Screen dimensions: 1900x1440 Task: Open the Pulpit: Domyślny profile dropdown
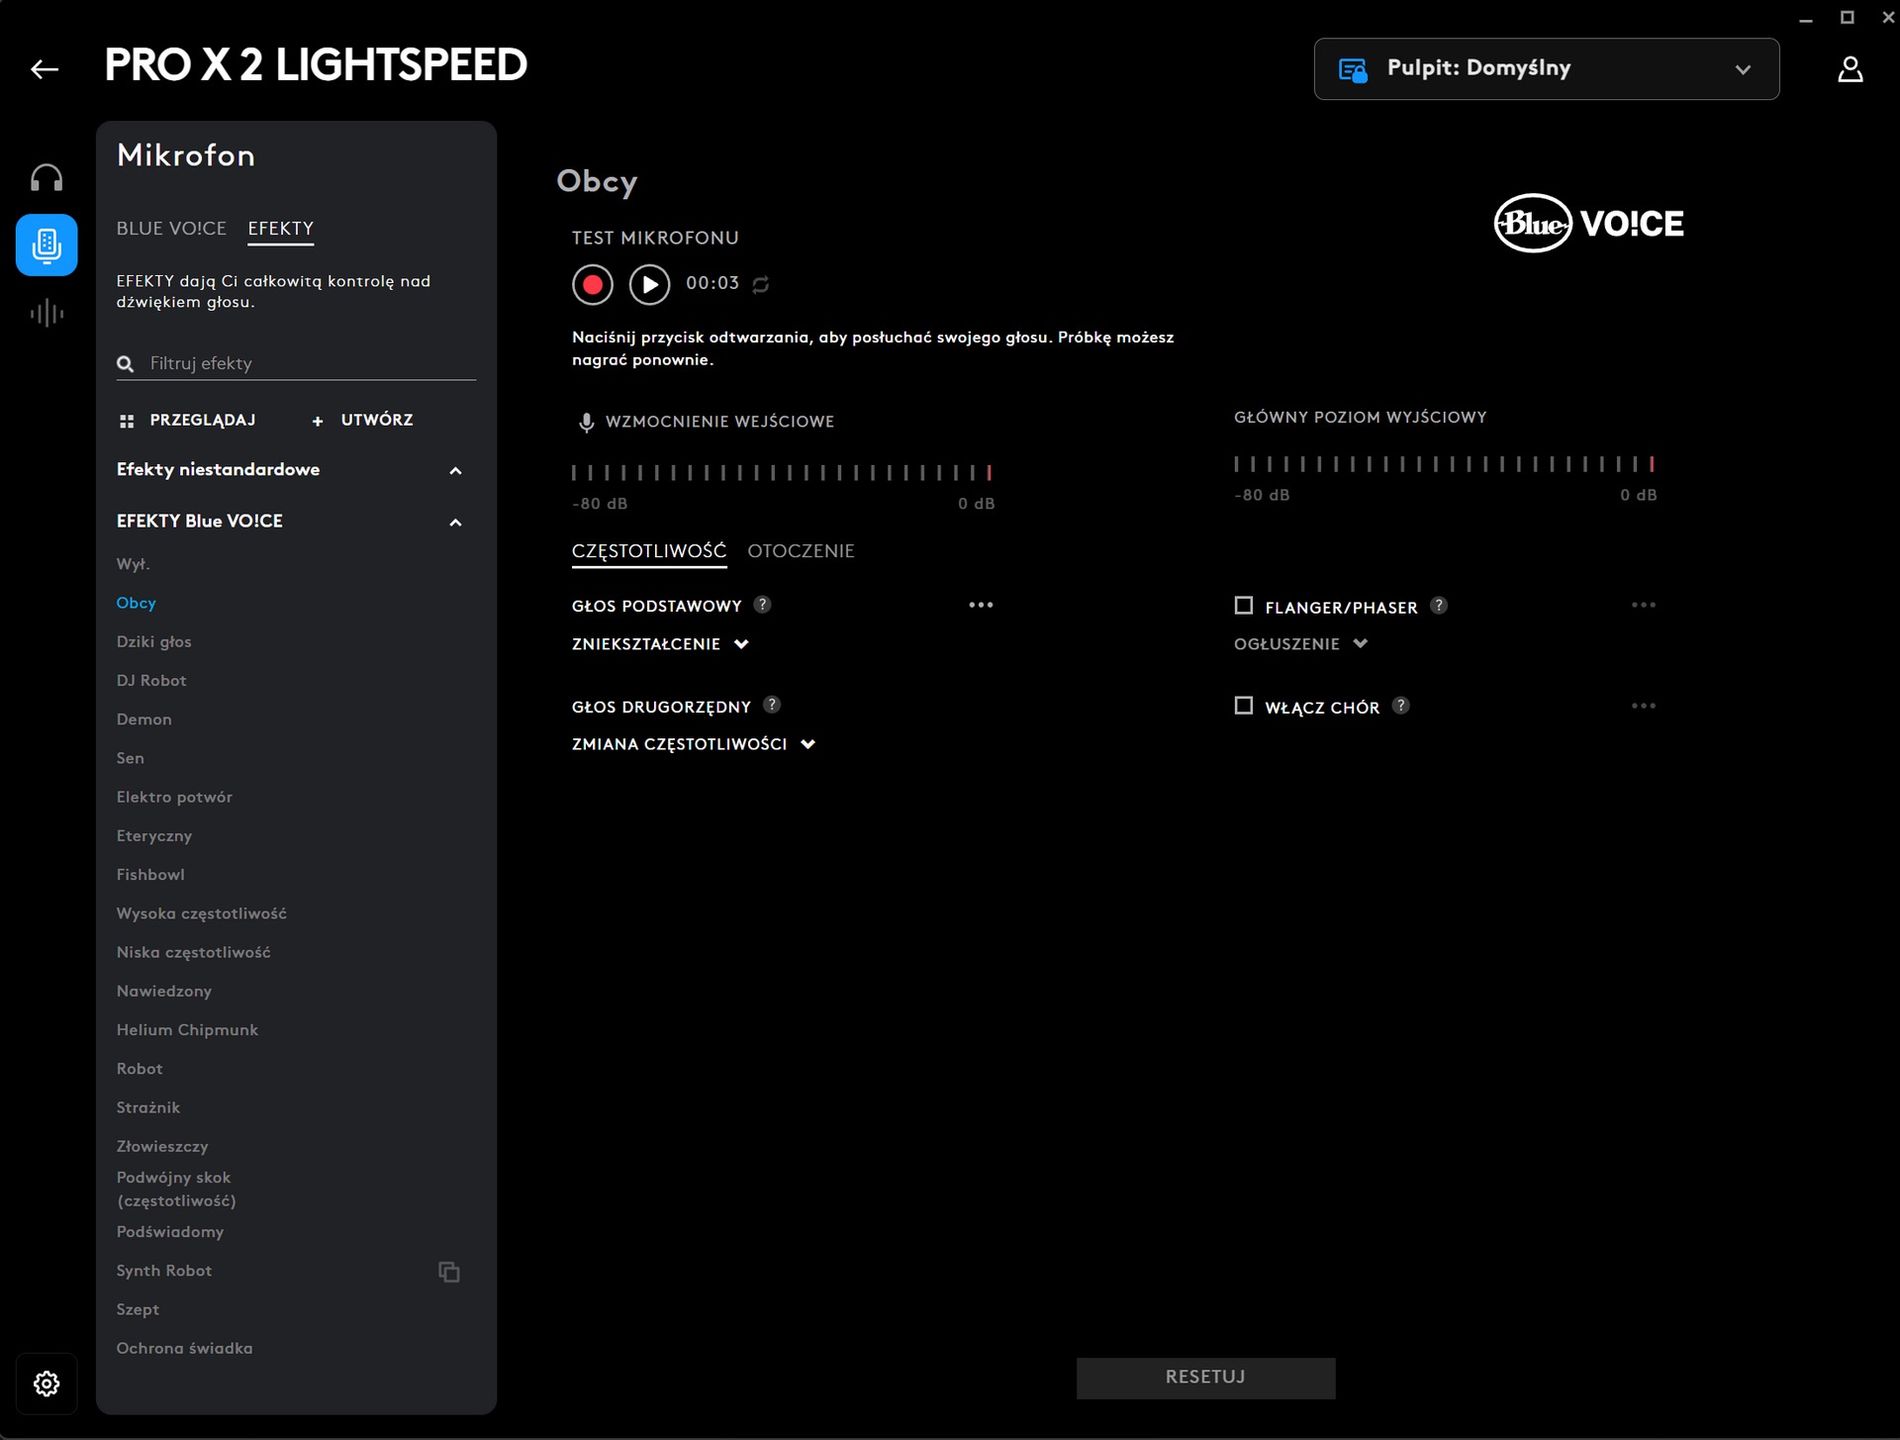(1546, 69)
